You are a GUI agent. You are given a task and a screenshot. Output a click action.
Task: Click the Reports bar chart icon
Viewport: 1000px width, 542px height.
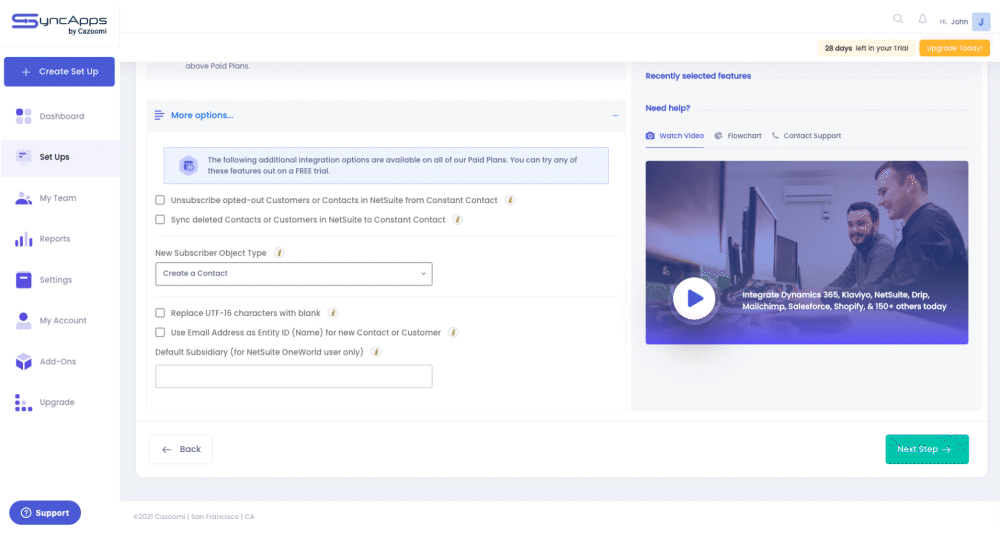24,239
